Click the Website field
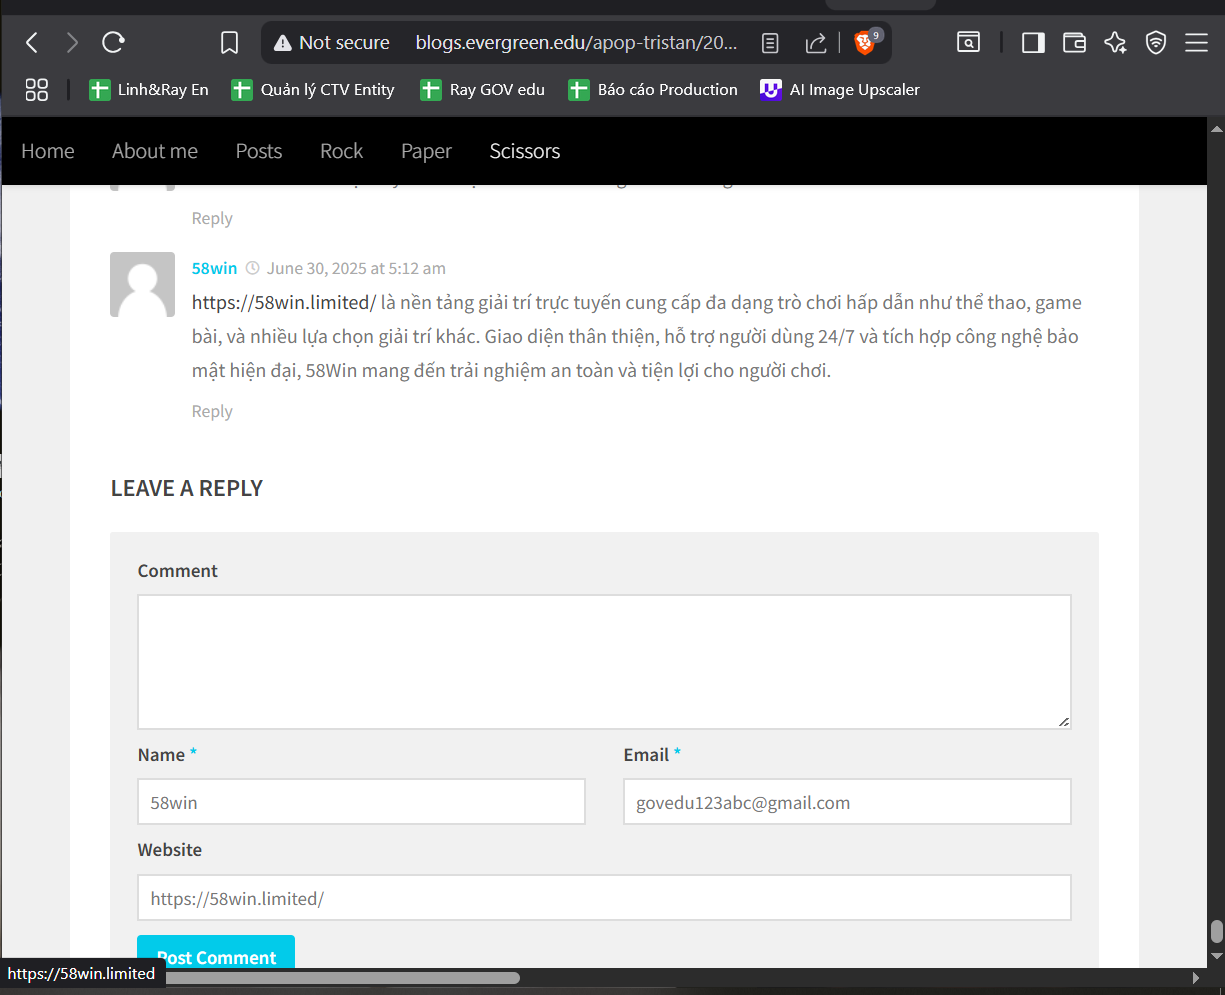The width and height of the screenshot is (1225, 995). coord(604,898)
